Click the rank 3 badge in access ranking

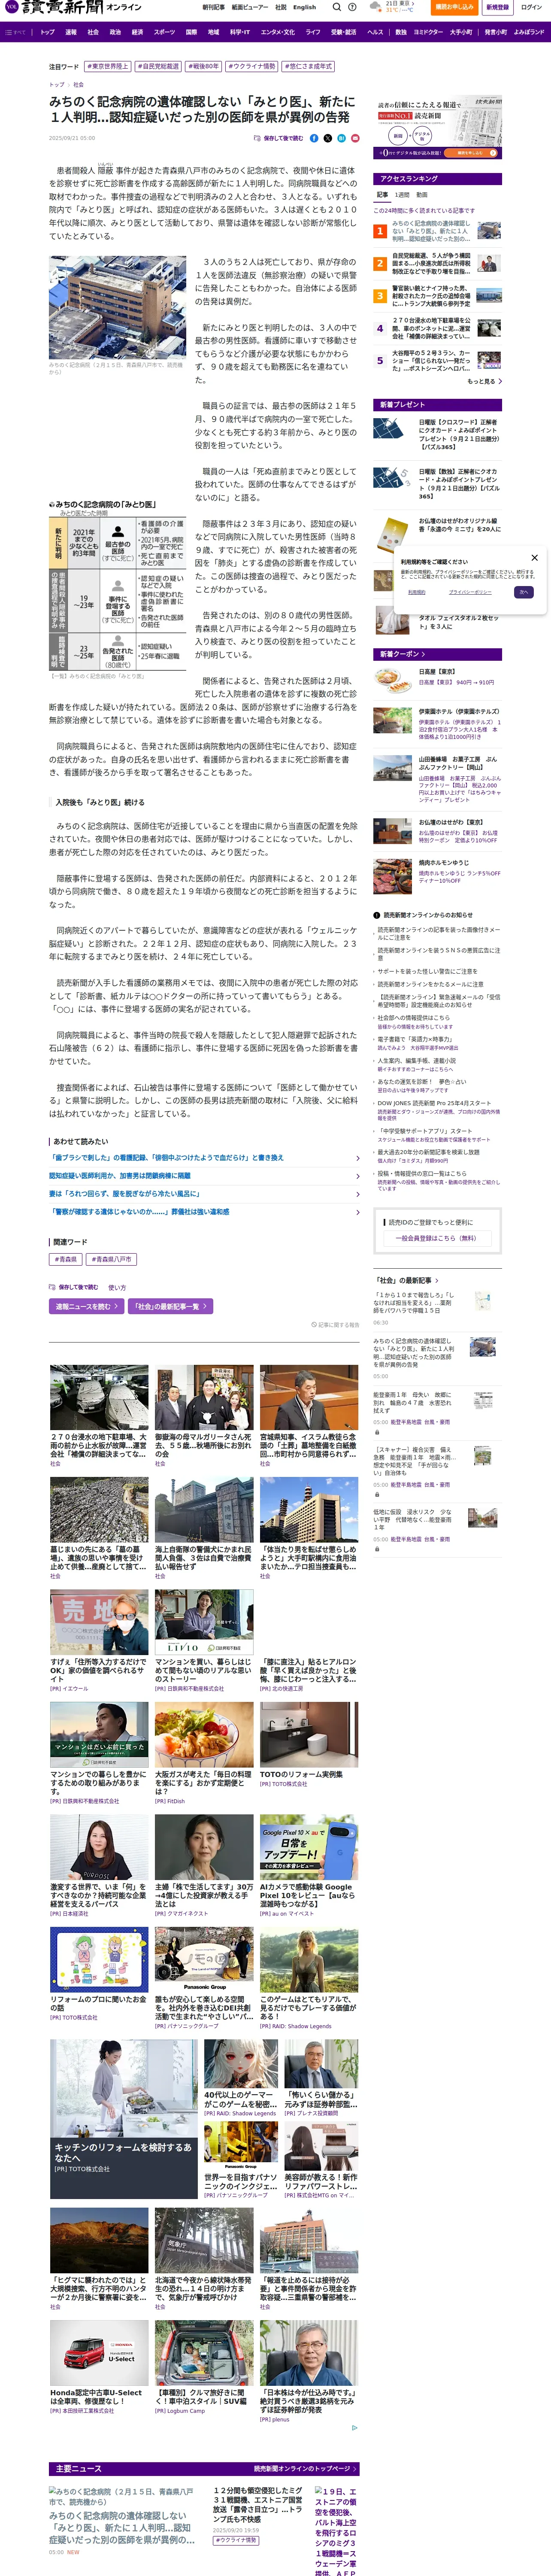tap(380, 296)
